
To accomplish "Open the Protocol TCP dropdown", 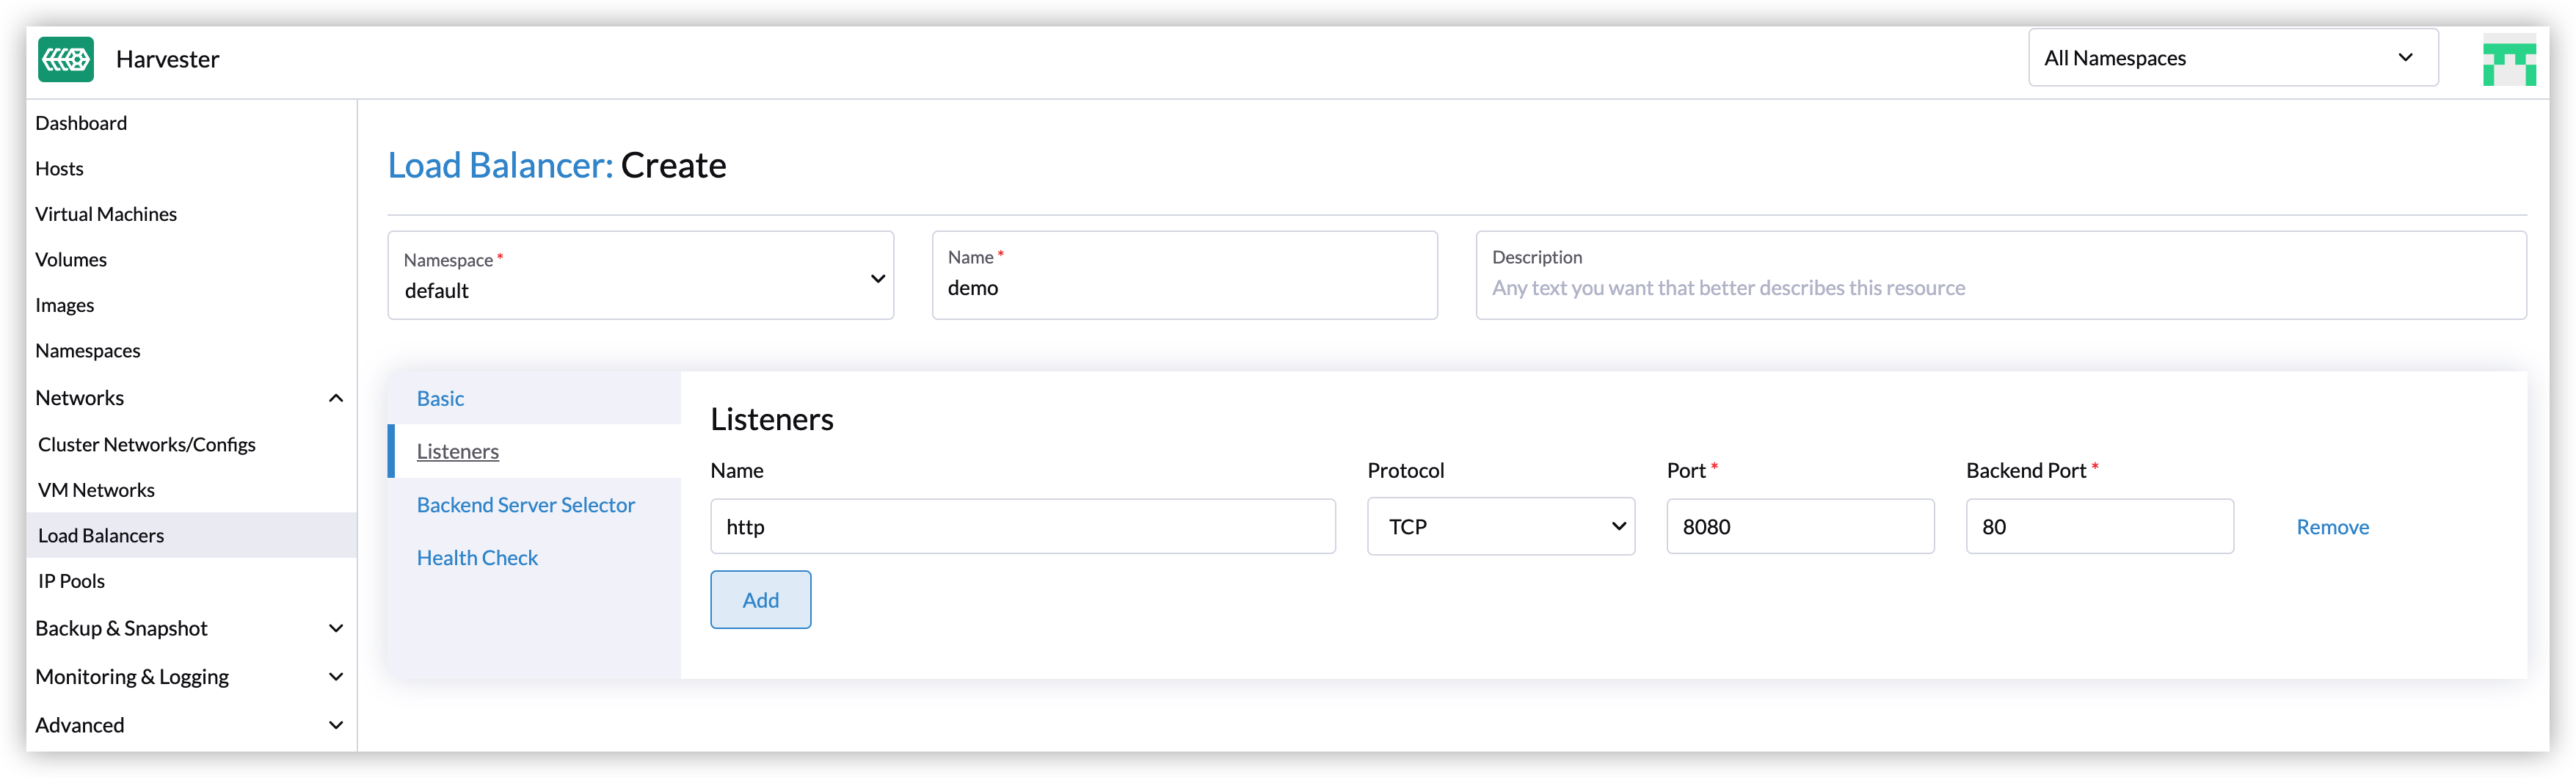I will coord(1500,527).
